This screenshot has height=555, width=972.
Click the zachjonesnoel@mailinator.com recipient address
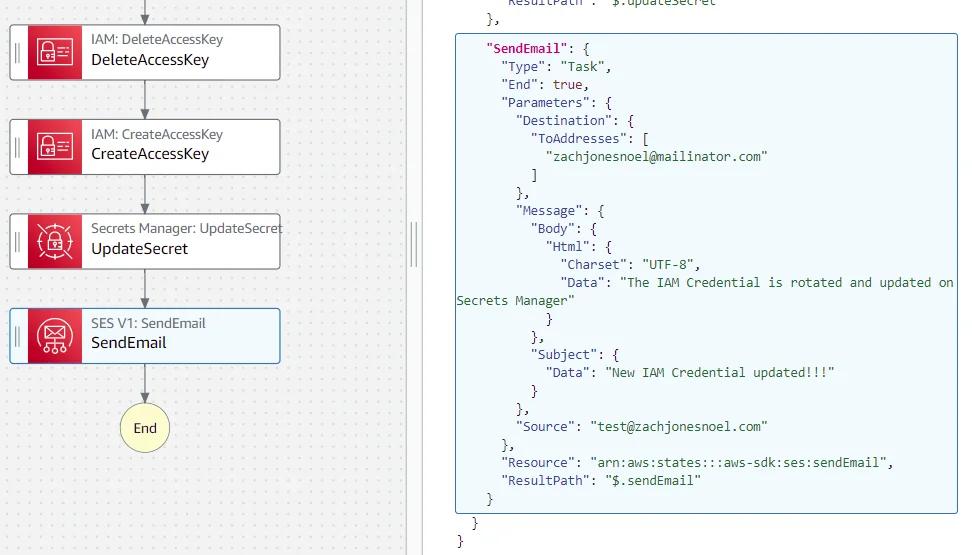pos(656,156)
